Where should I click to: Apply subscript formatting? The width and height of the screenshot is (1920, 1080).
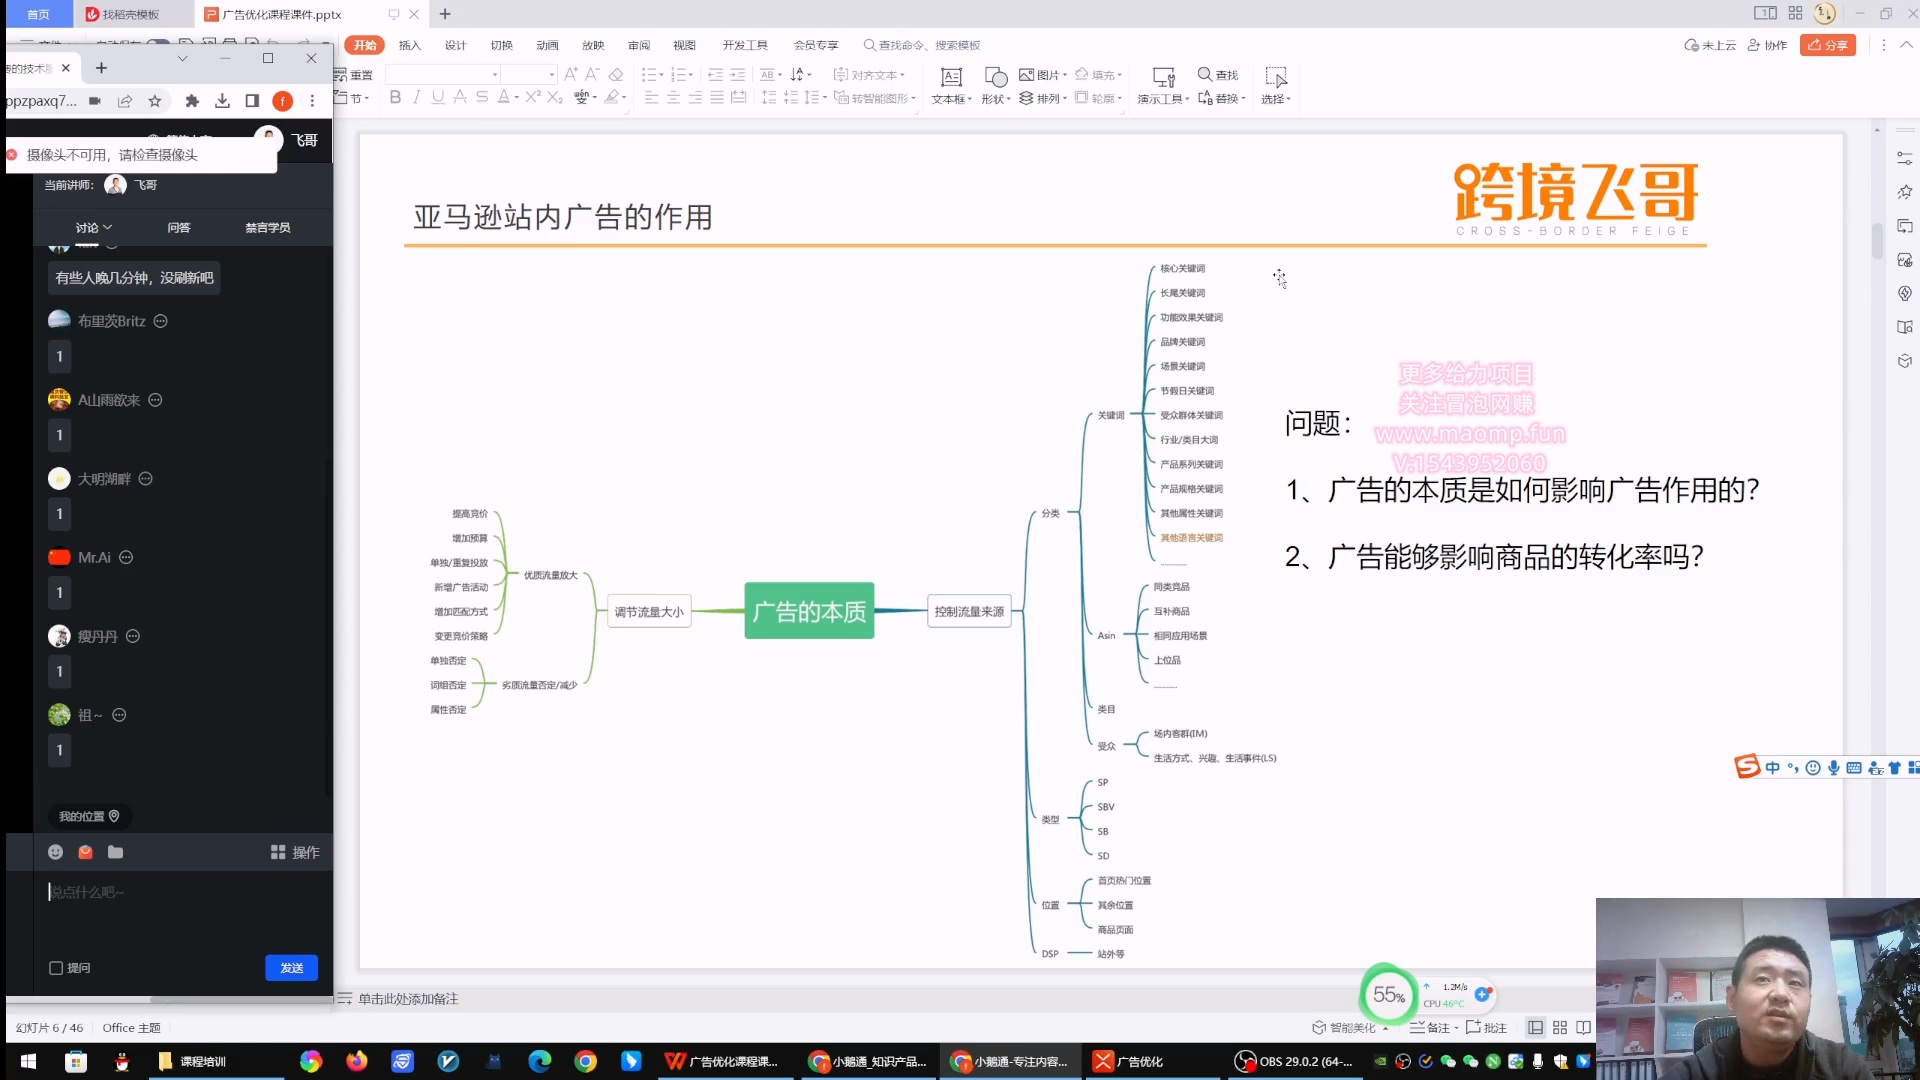pos(555,98)
